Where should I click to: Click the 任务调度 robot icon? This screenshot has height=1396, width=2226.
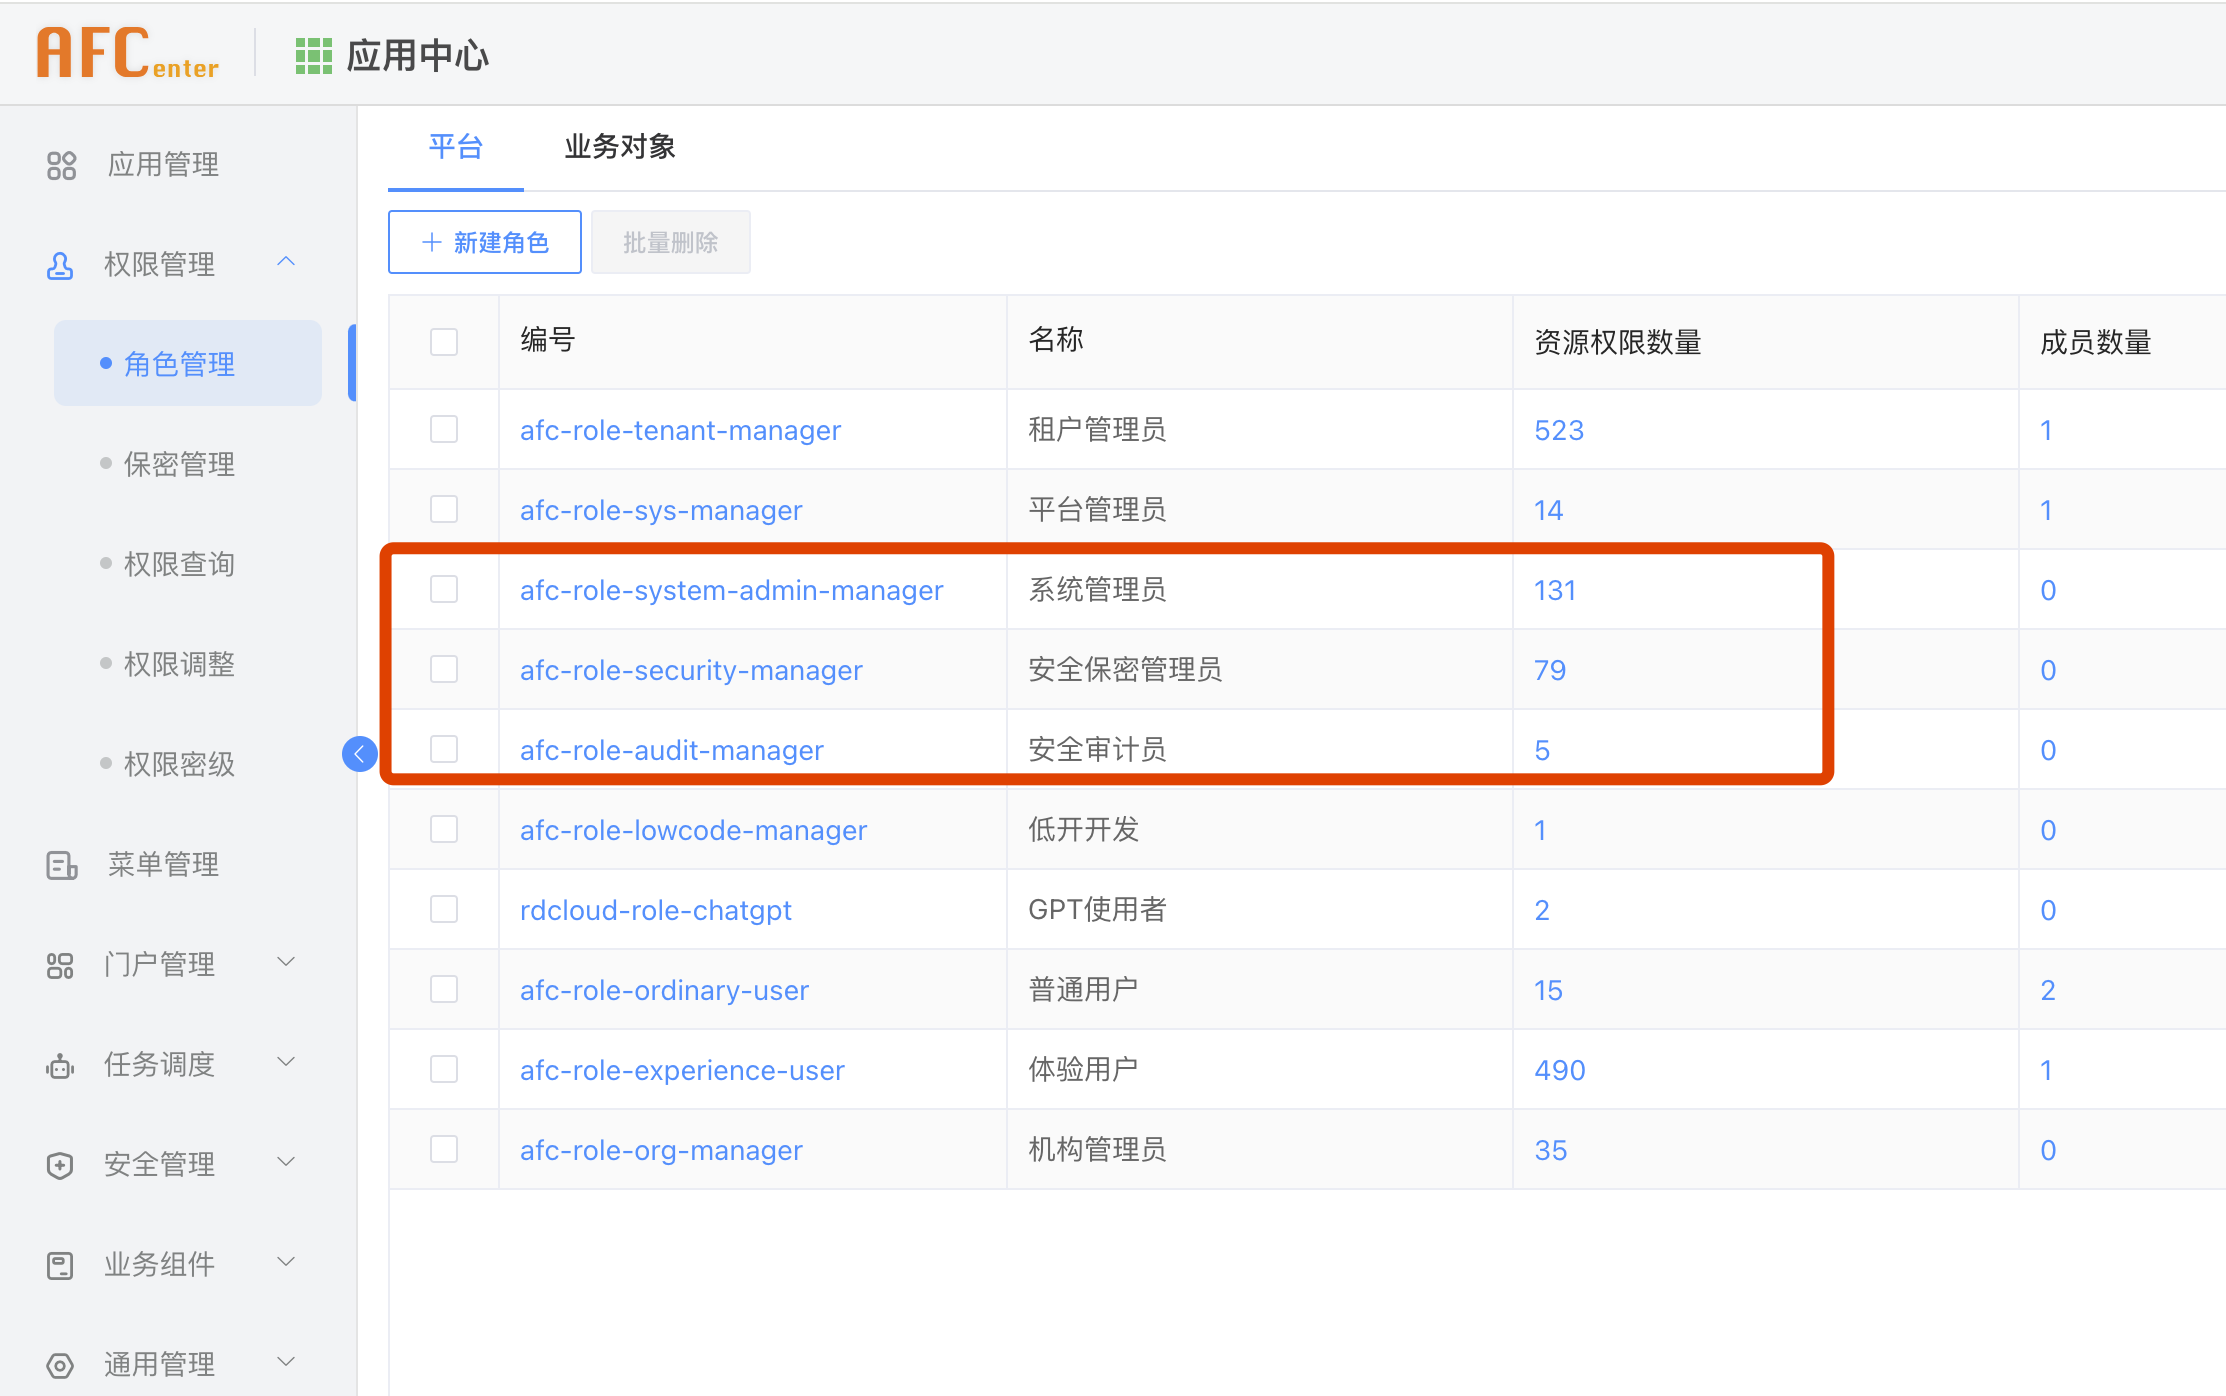(x=60, y=1066)
